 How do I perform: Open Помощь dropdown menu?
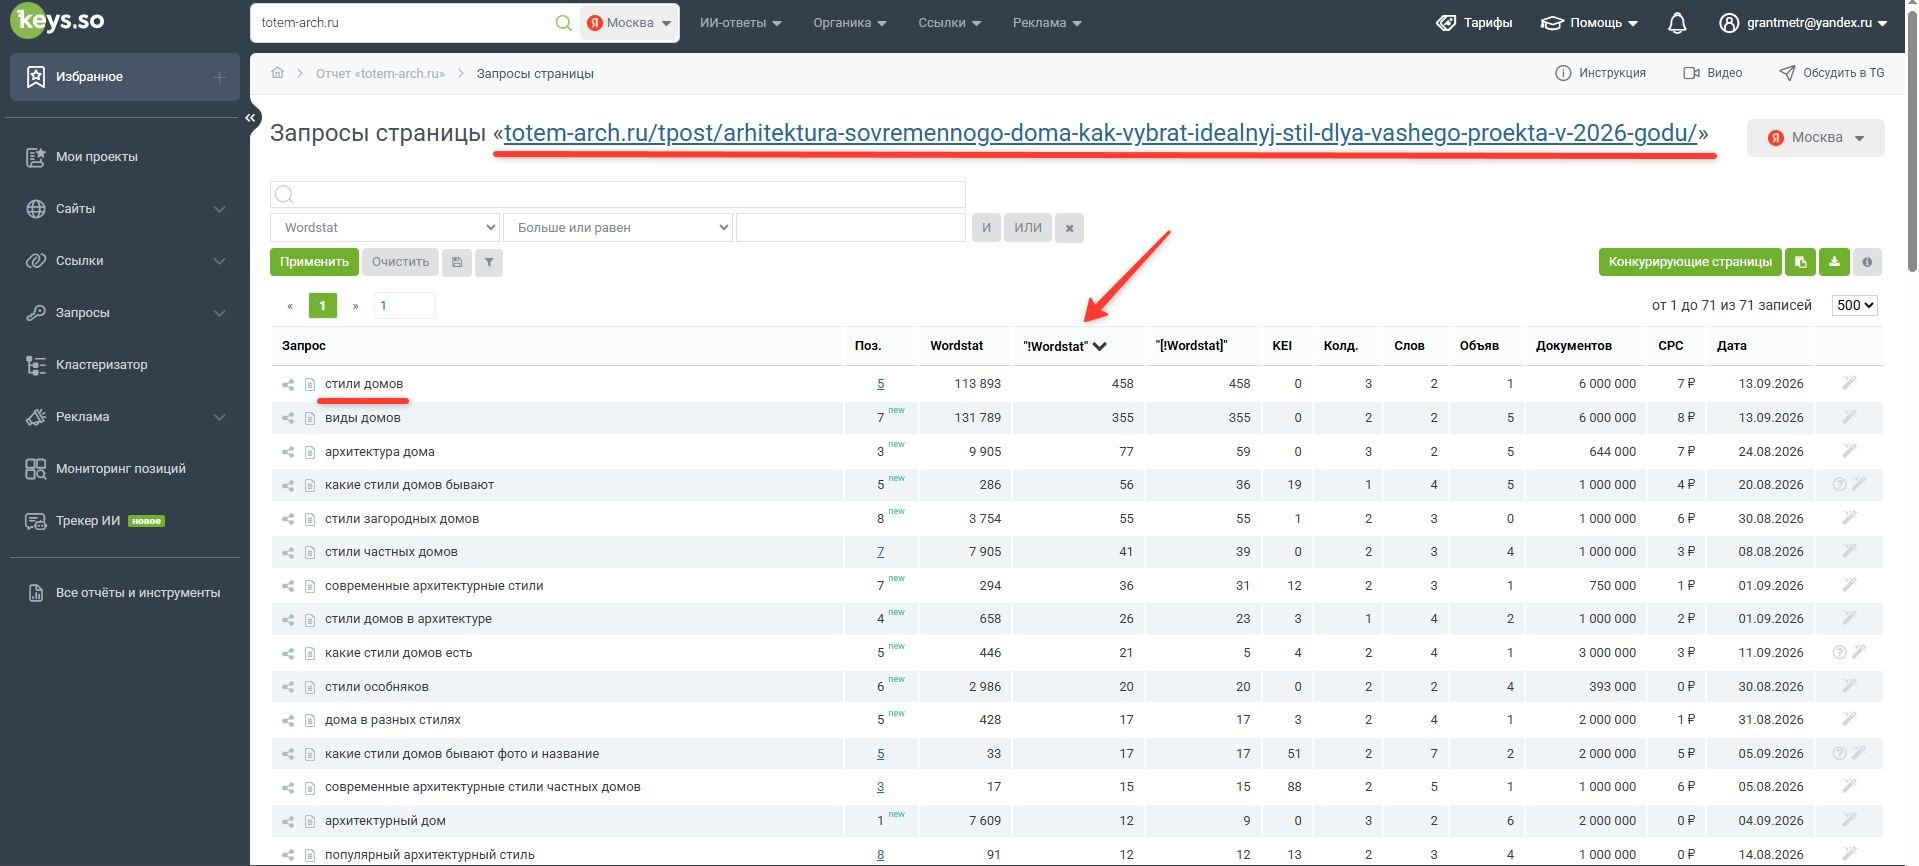point(1589,23)
